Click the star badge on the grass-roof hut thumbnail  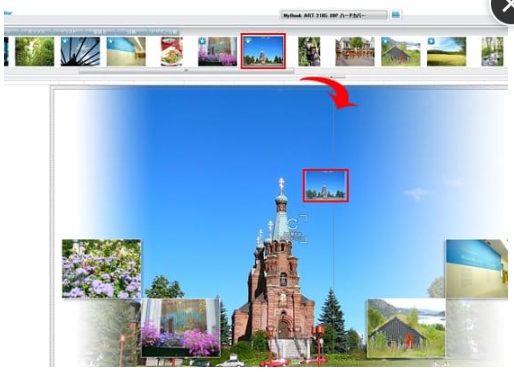tap(386, 41)
